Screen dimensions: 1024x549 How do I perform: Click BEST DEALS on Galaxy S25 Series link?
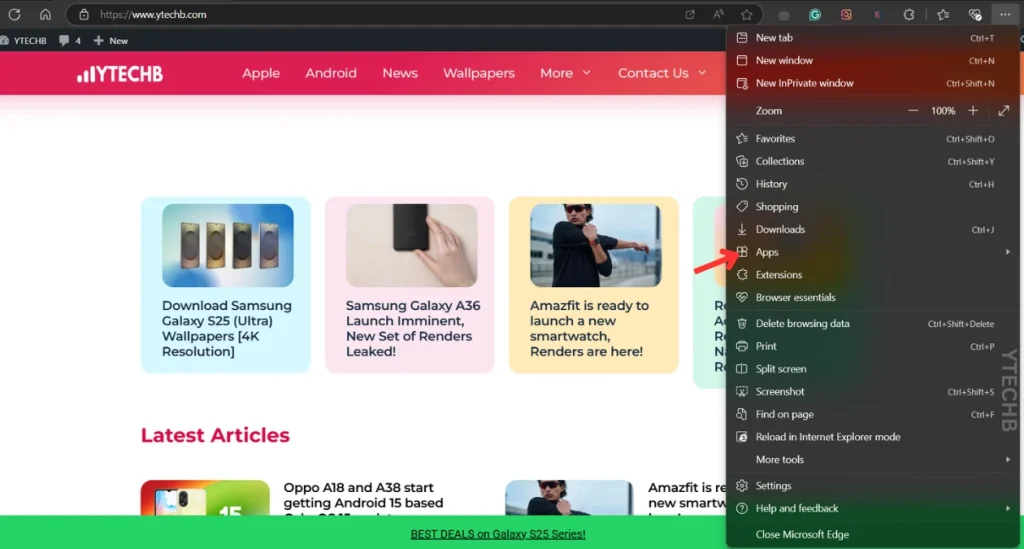click(x=498, y=534)
